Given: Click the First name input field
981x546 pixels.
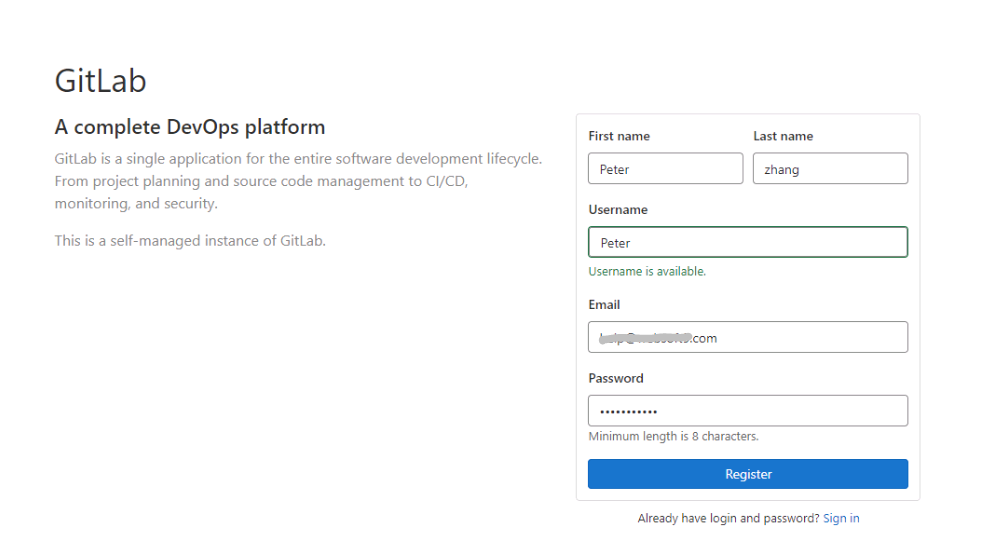Looking at the screenshot, I should (665, 168).
